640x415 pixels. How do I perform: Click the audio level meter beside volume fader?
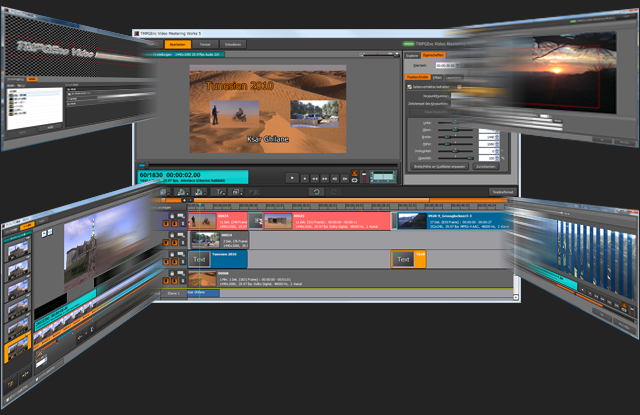coord(383,177)
